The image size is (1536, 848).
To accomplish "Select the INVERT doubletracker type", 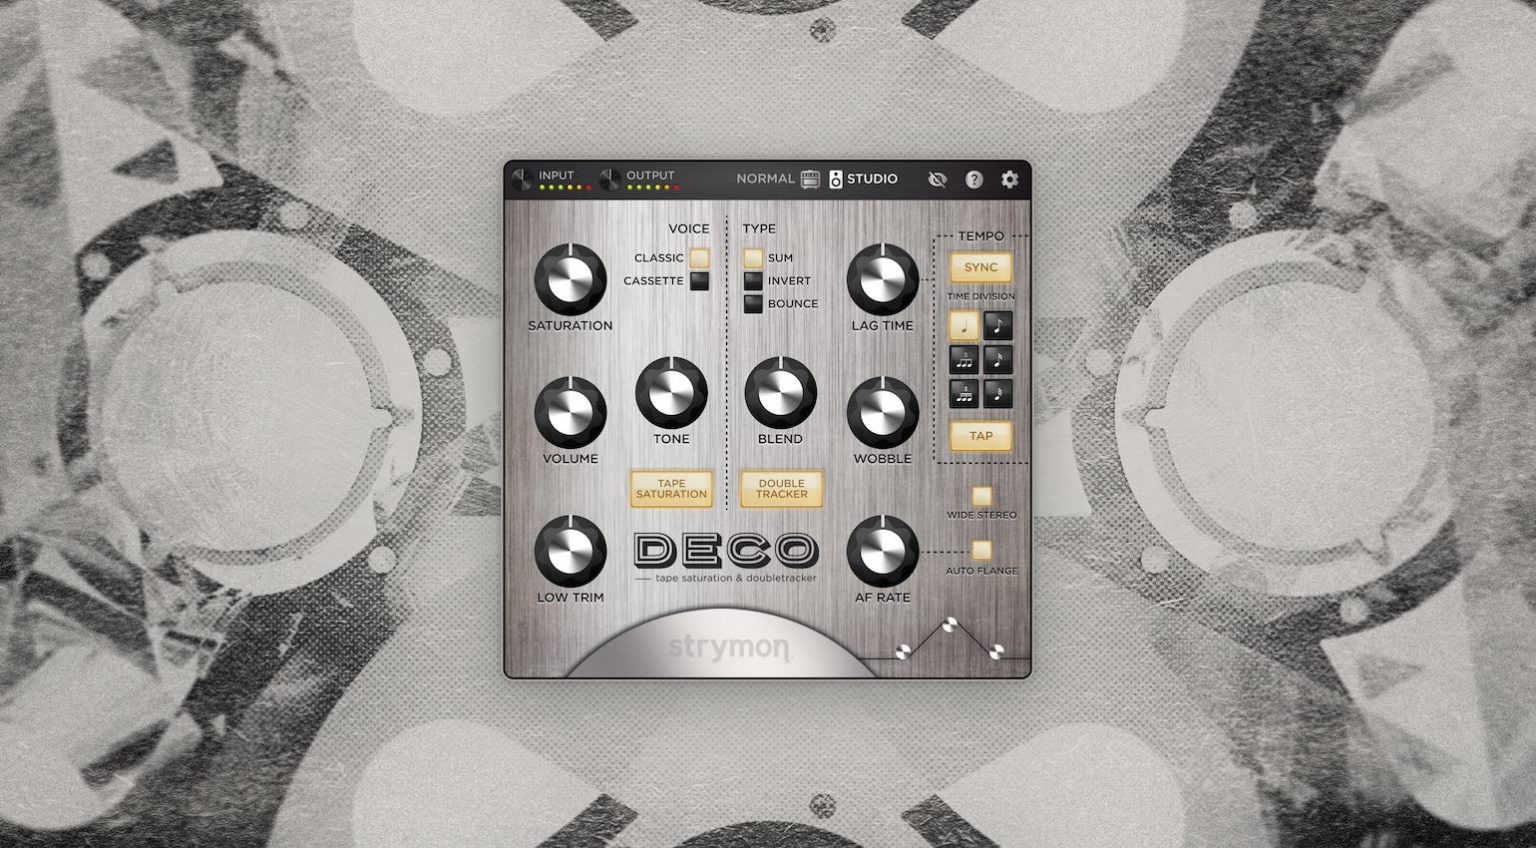I will pos(751,281).
